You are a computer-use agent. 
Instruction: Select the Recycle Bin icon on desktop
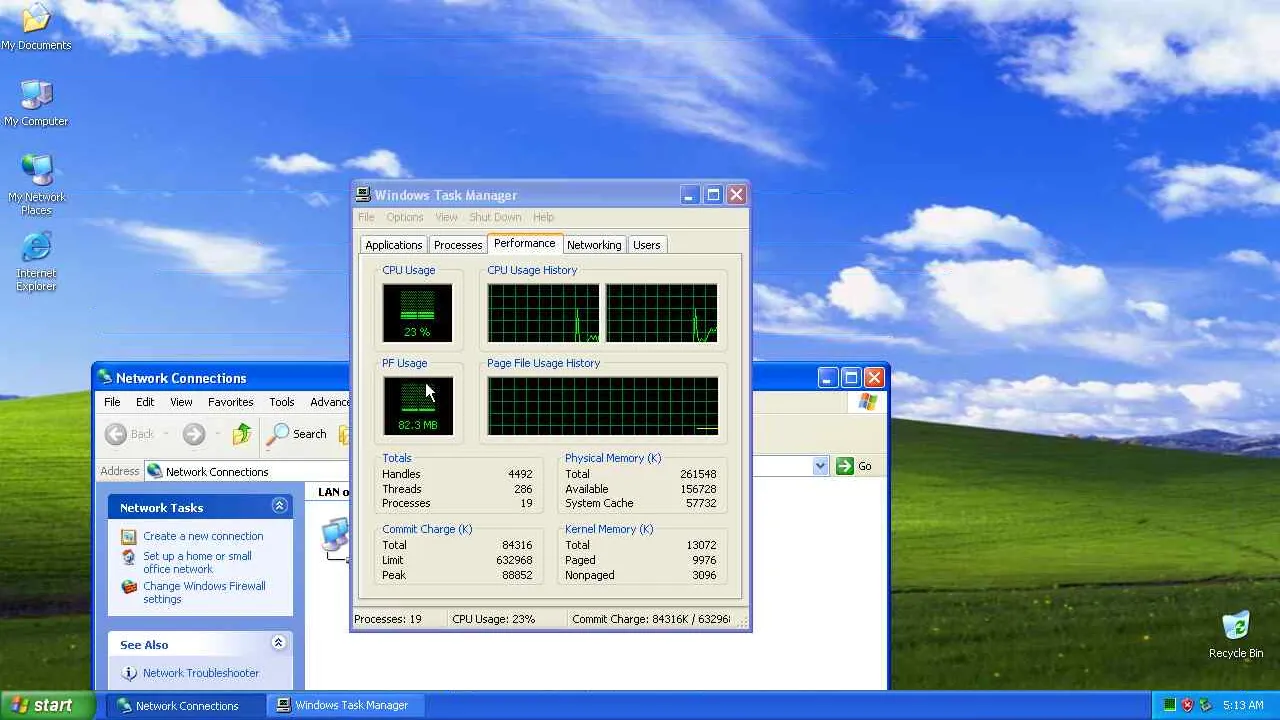(1236, 635)
